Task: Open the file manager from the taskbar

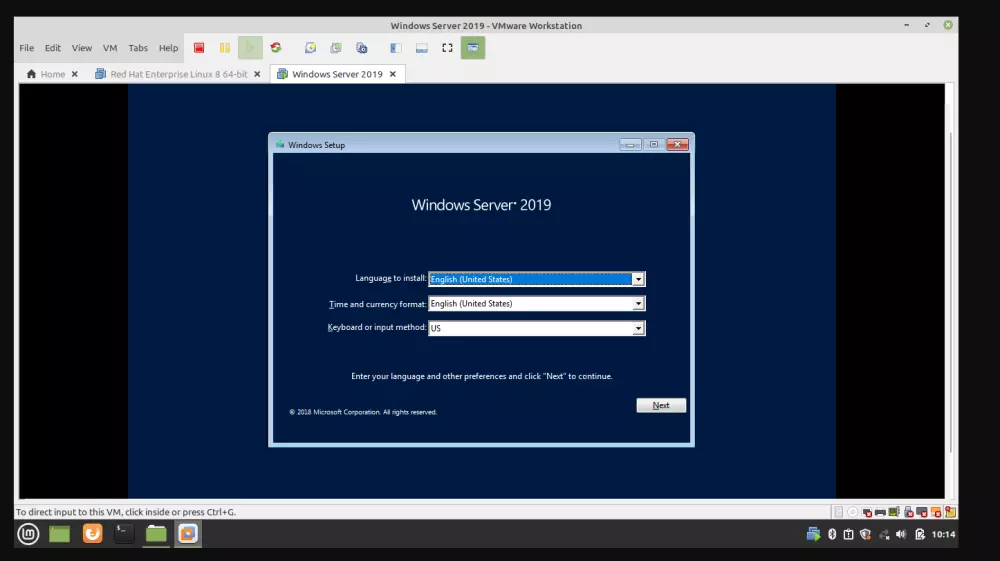Action: point(156,534)
